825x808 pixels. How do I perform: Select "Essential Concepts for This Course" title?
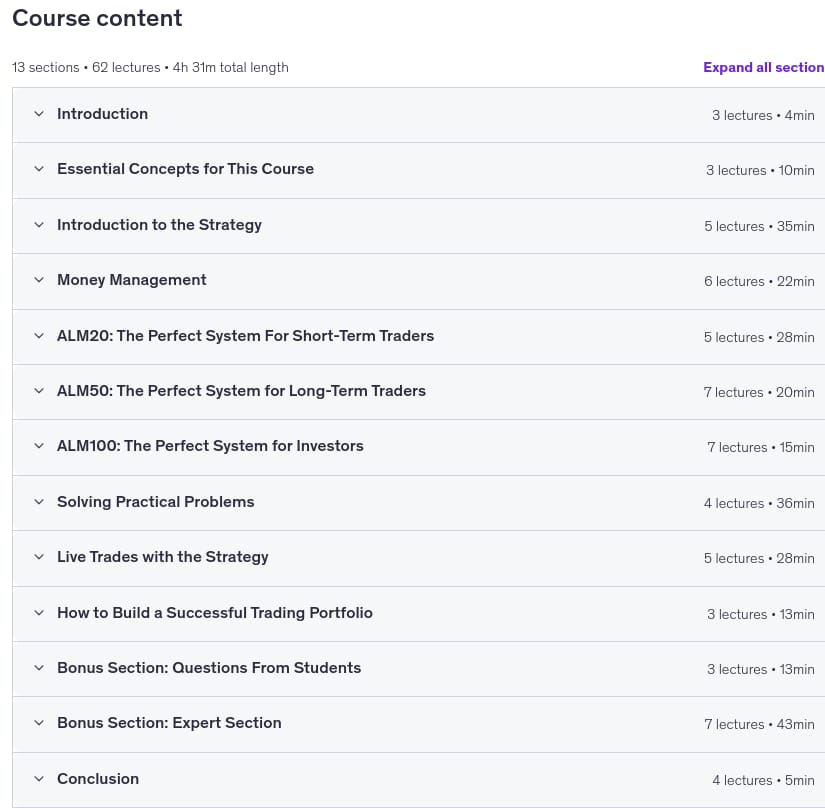(x=185, y=169)
